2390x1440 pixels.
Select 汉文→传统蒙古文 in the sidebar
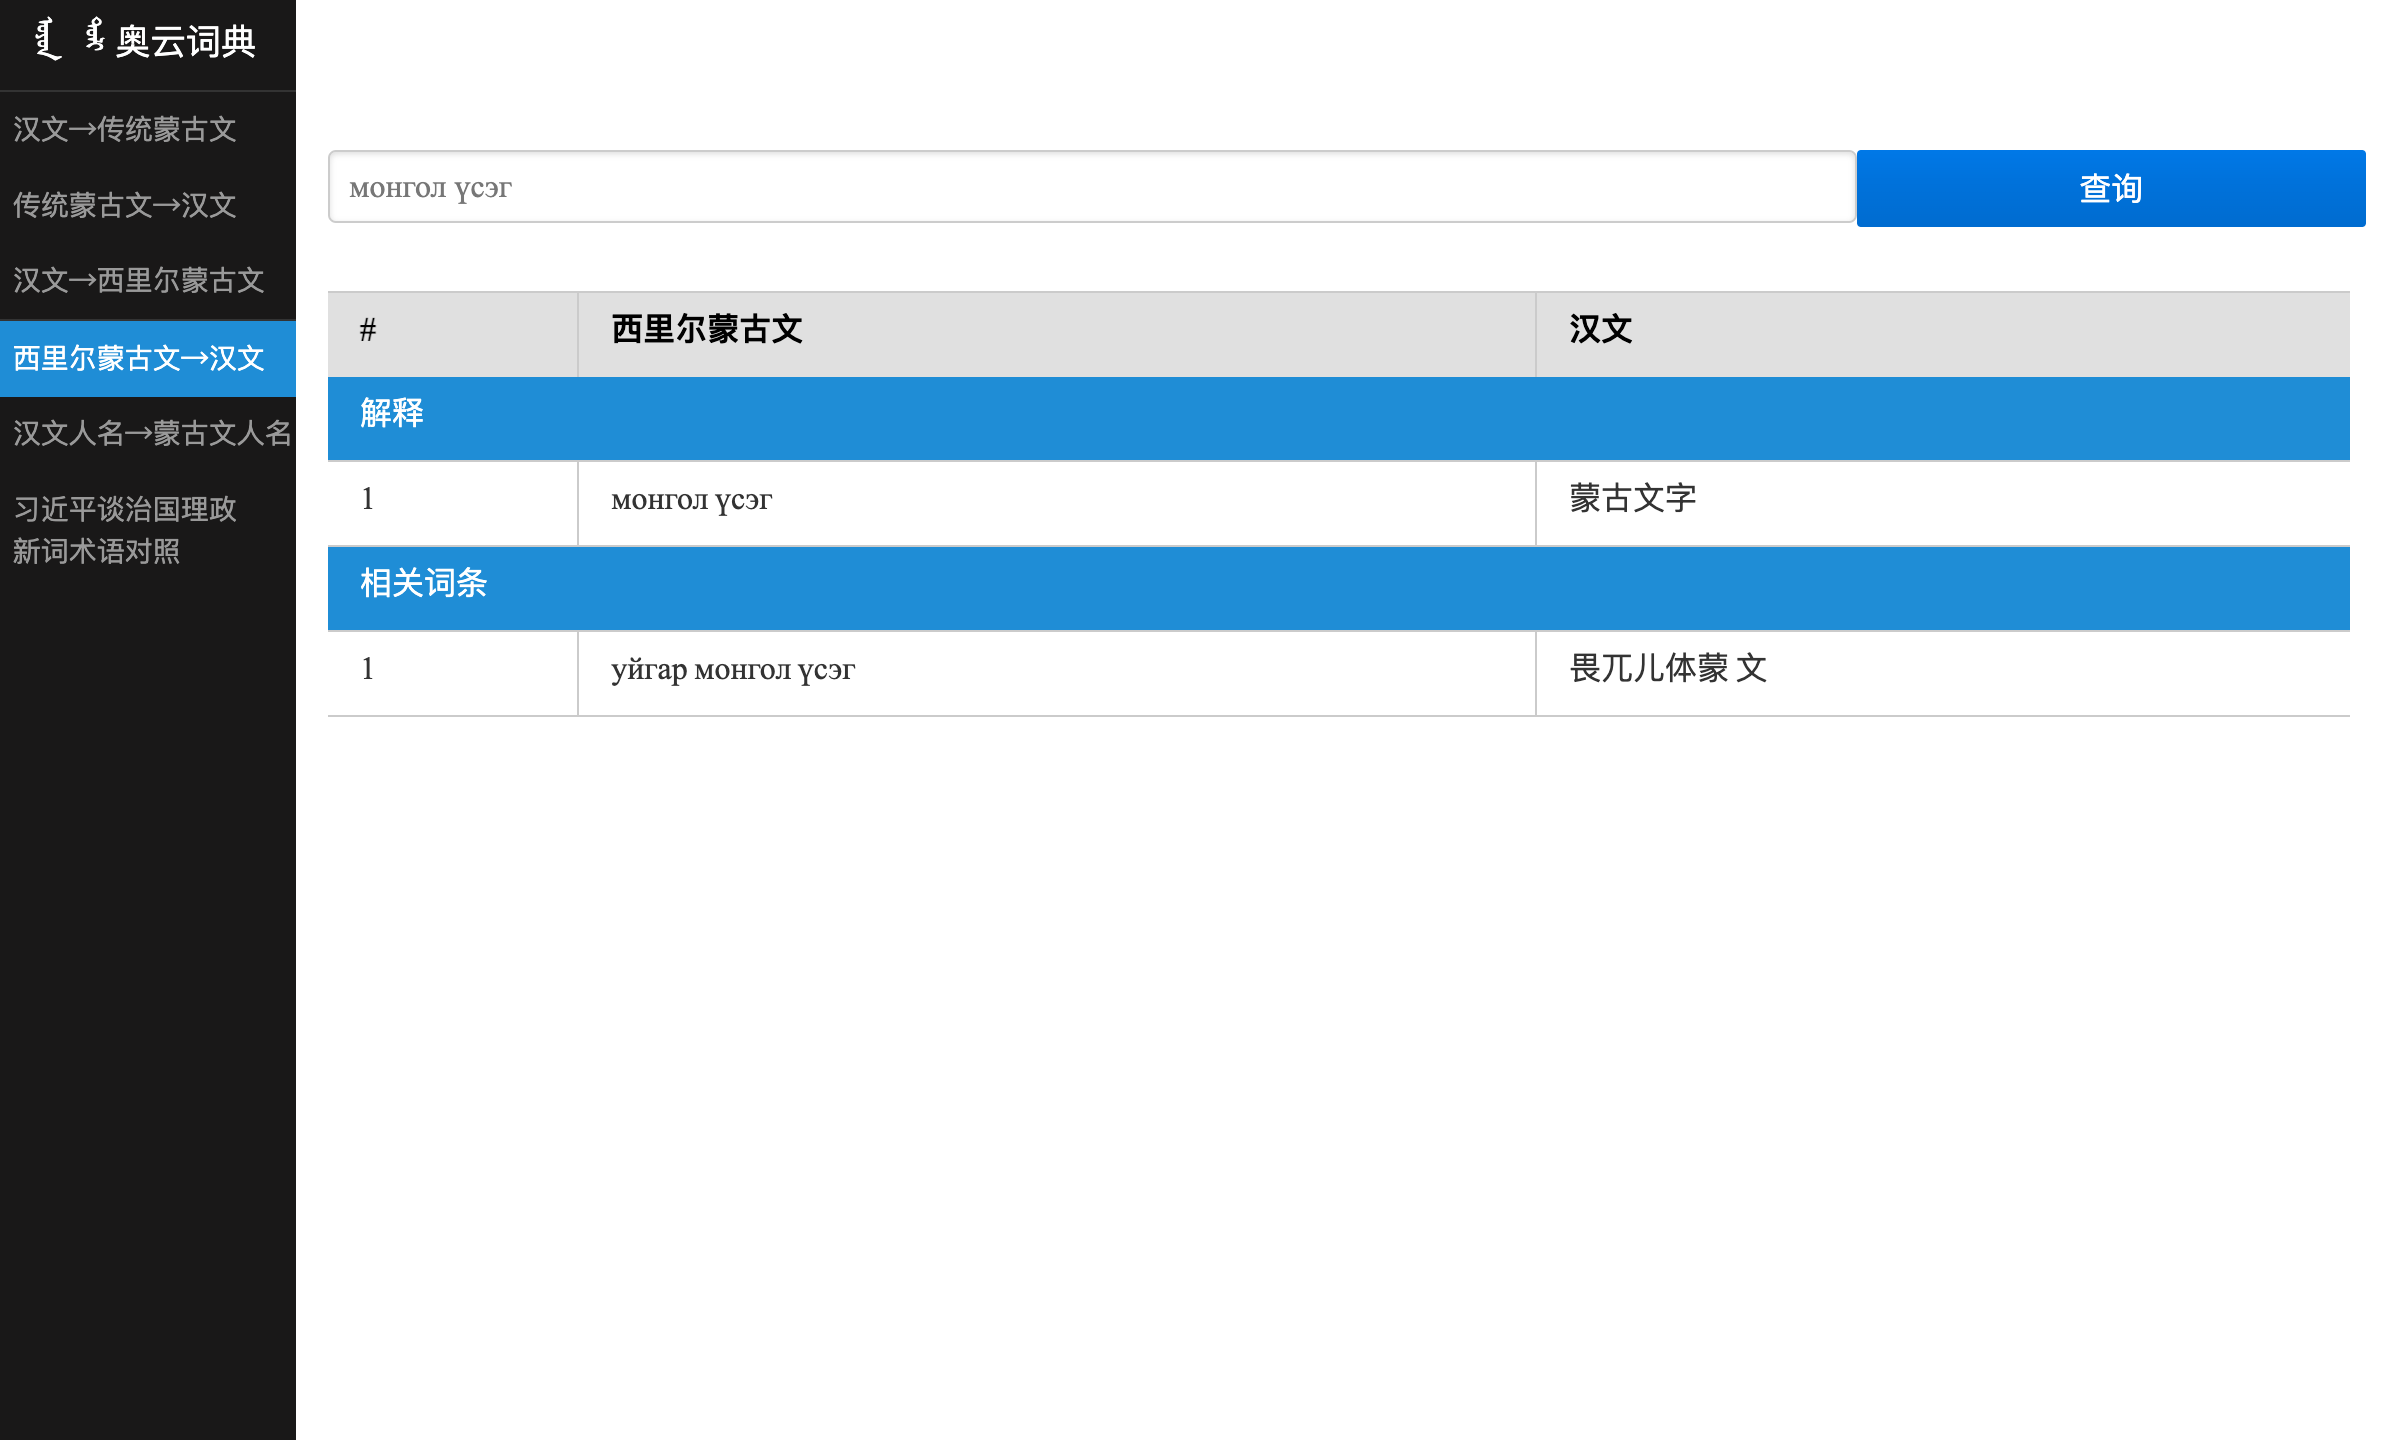click(124, 130)
